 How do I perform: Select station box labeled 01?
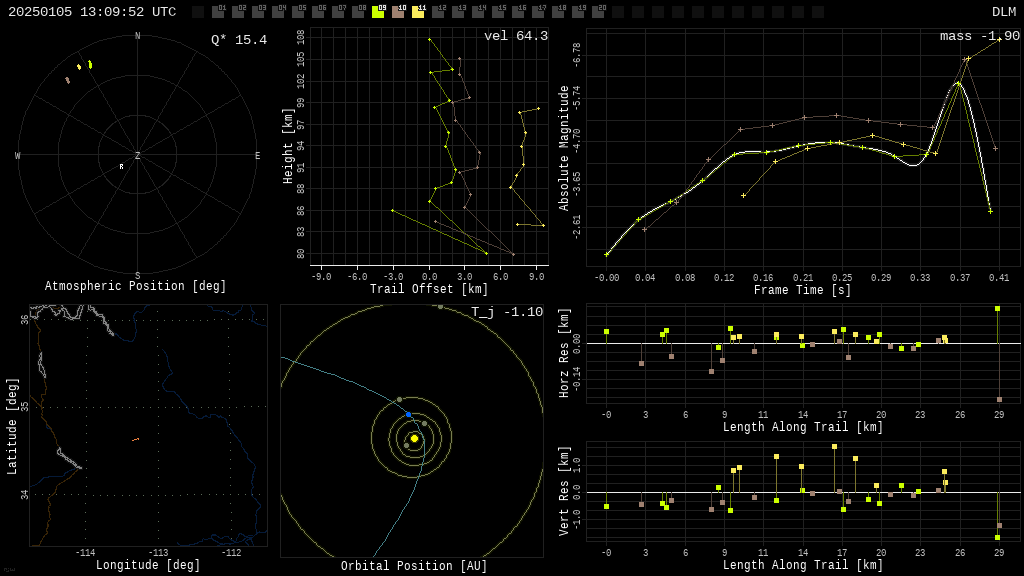(x=218, y=12)
